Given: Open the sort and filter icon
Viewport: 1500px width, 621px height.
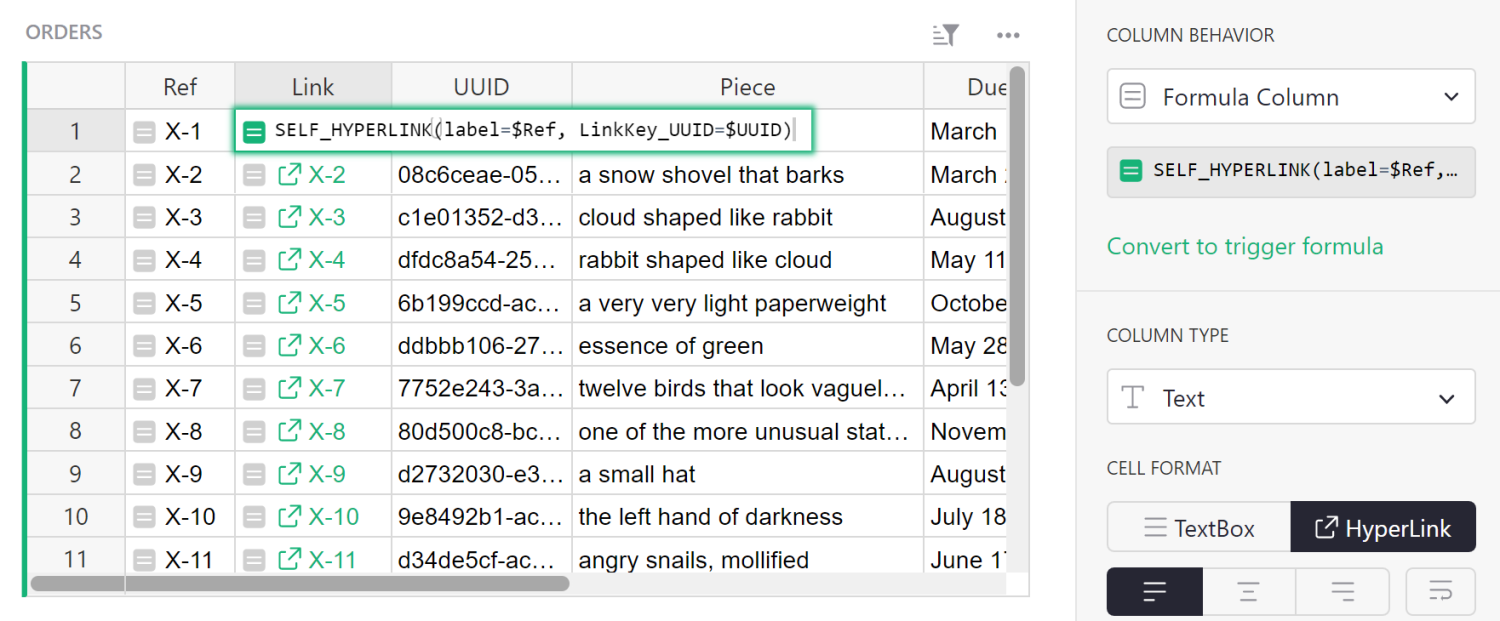Looking at the screenshot, I should click(x=945, y=36).
